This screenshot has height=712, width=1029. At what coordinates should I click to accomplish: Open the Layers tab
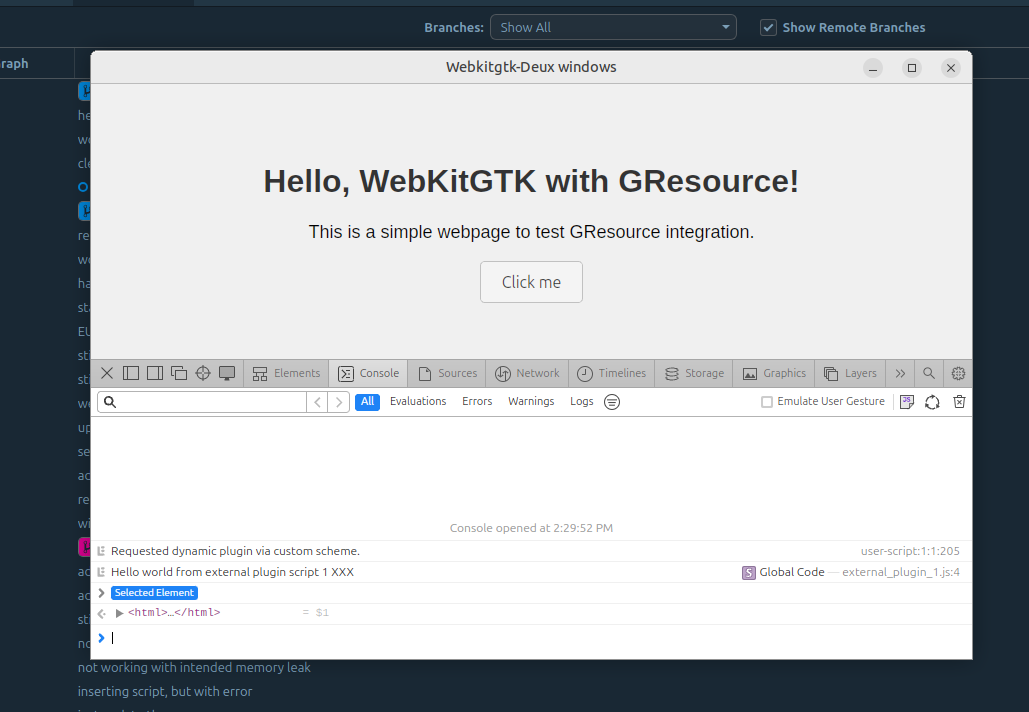coord(850,373)
